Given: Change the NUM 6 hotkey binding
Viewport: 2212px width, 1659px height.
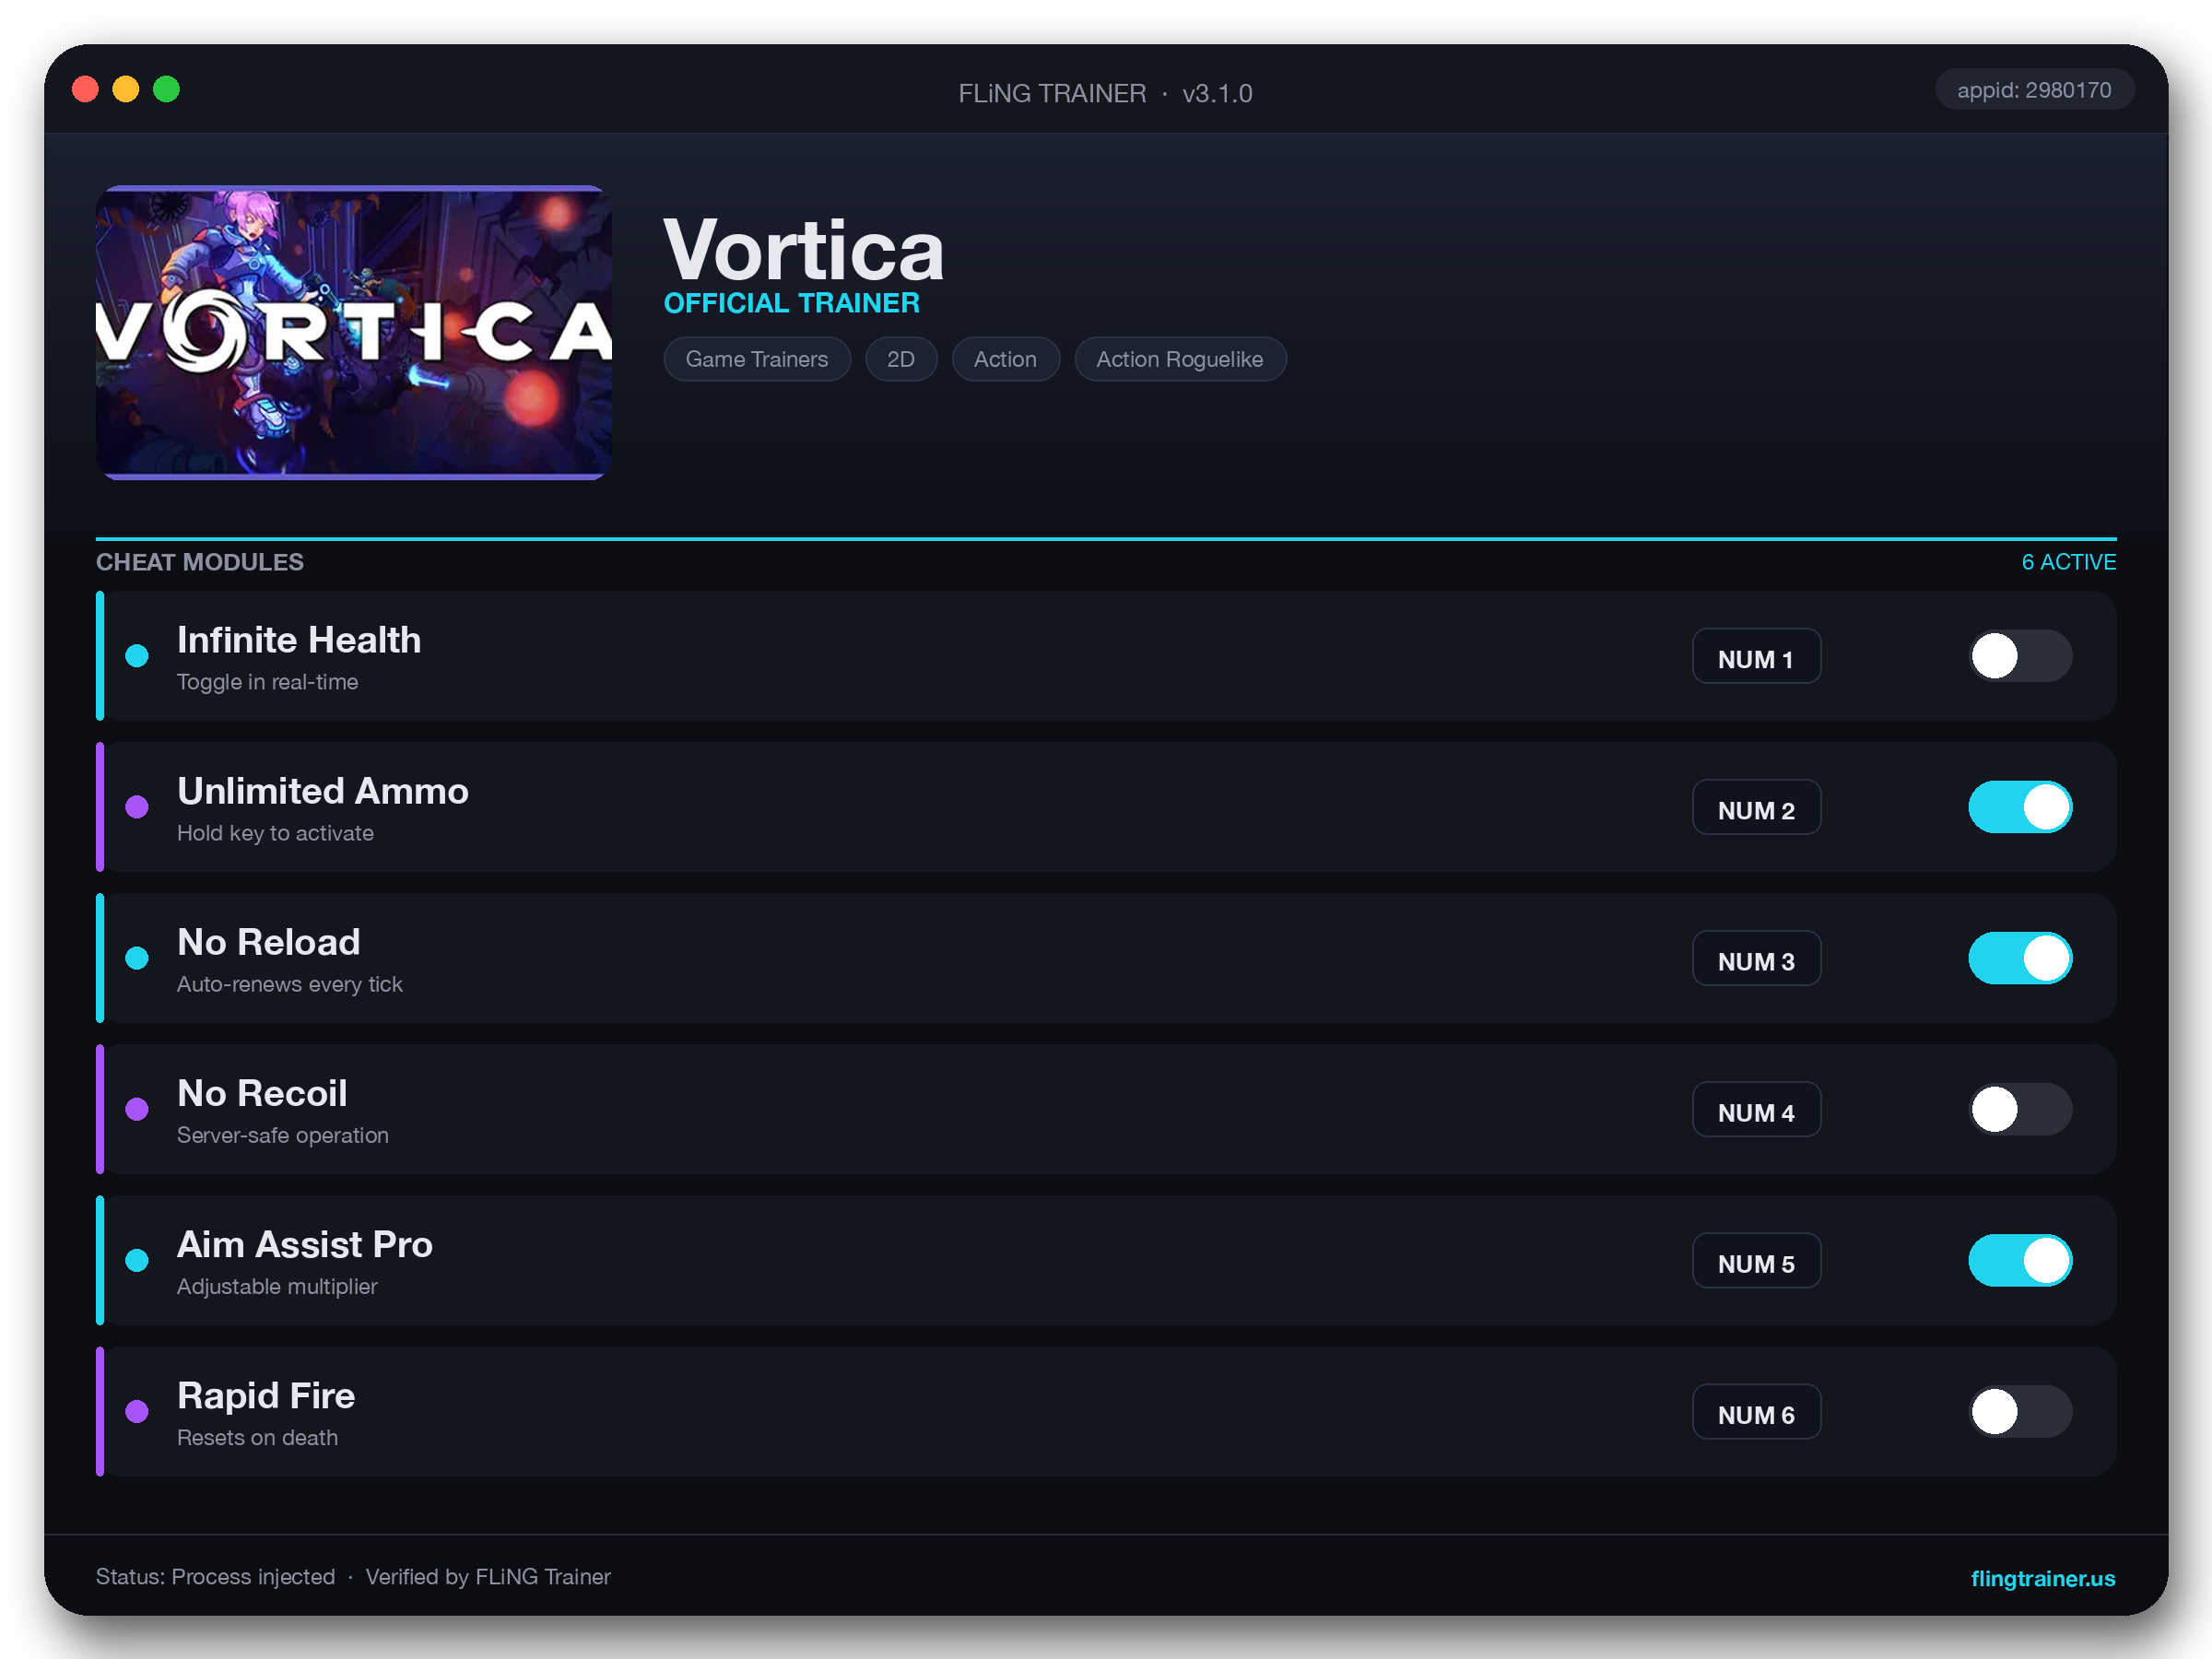Looking at the screenshot, I should 1756,1411.
